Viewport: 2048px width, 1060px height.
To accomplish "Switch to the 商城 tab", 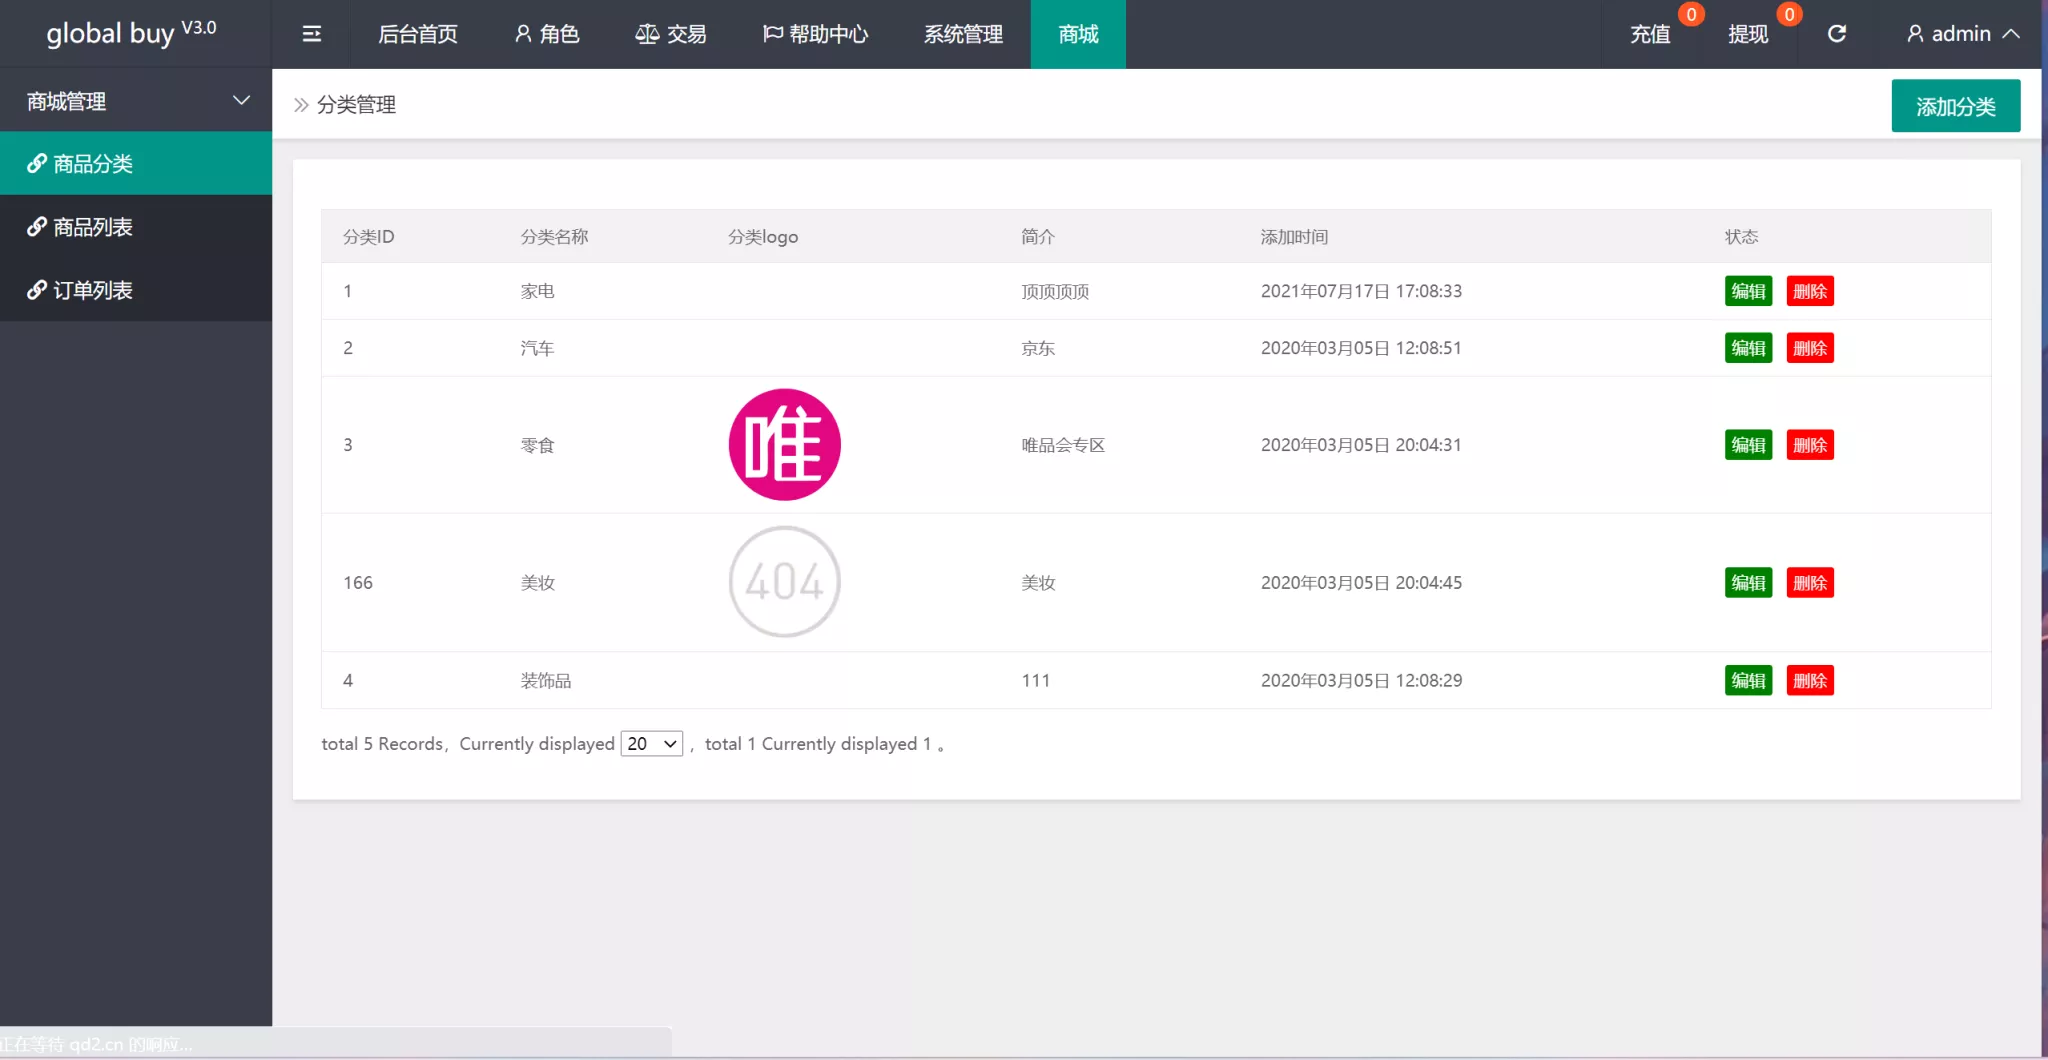I will tap(1076, 33).
